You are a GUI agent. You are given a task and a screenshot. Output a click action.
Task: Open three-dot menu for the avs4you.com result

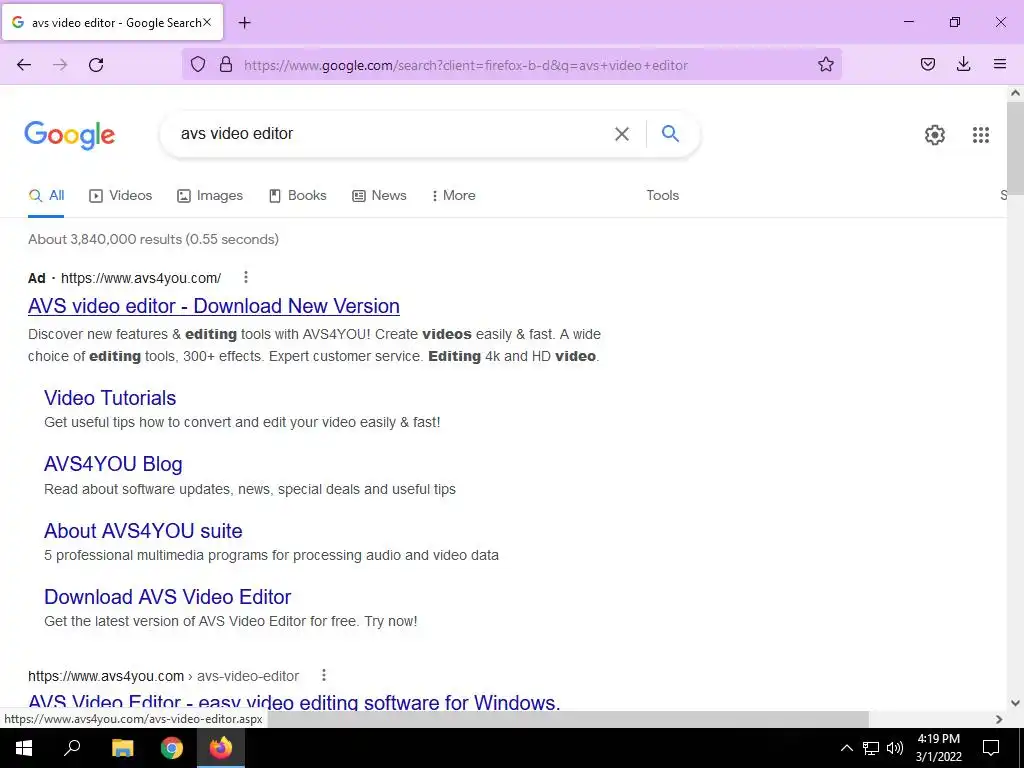pos(323,675)
